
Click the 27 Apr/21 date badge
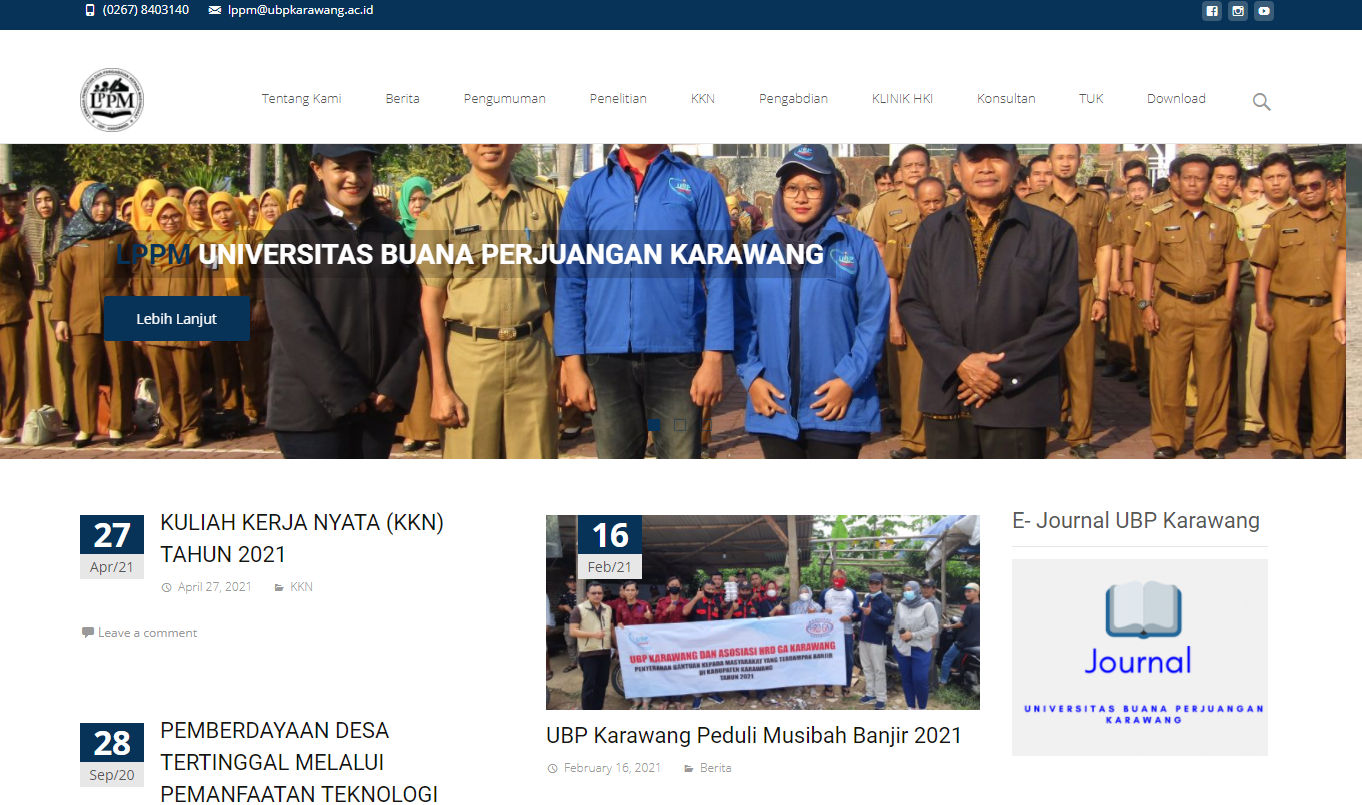[112, 547]
